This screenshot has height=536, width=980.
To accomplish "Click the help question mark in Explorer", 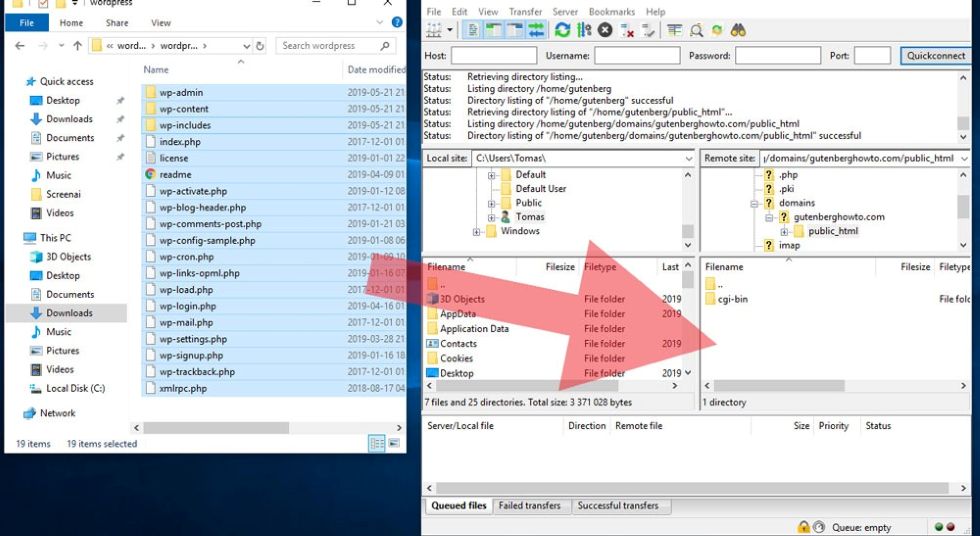I will click(397, 22).
